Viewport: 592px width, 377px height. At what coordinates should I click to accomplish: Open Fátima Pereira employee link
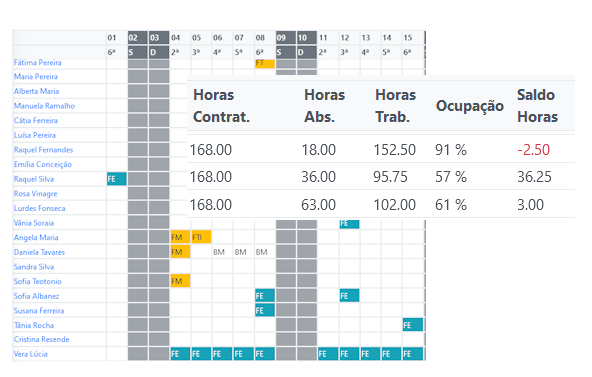(37, 63)
